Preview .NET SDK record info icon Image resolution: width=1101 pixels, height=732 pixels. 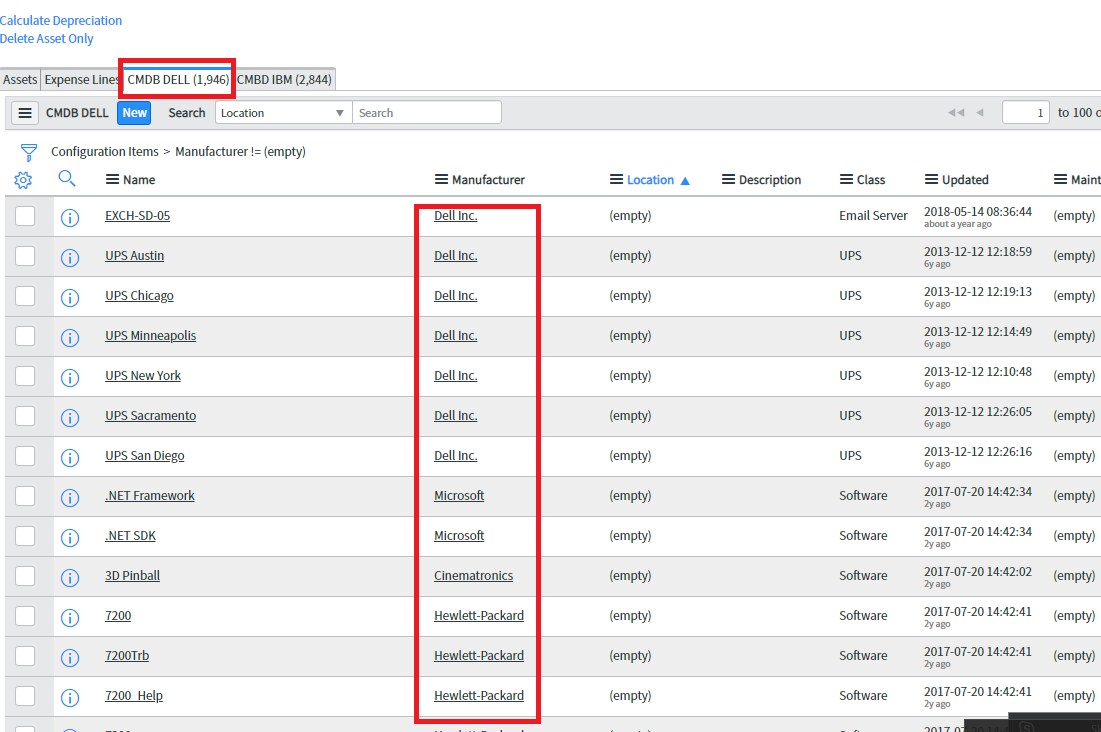[70, 538]
